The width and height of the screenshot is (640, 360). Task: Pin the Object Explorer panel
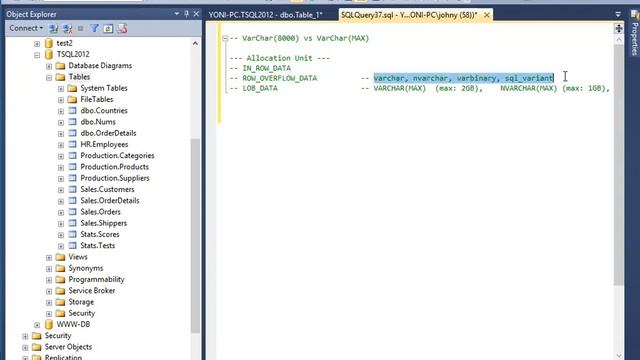click(x=187, y=14)
